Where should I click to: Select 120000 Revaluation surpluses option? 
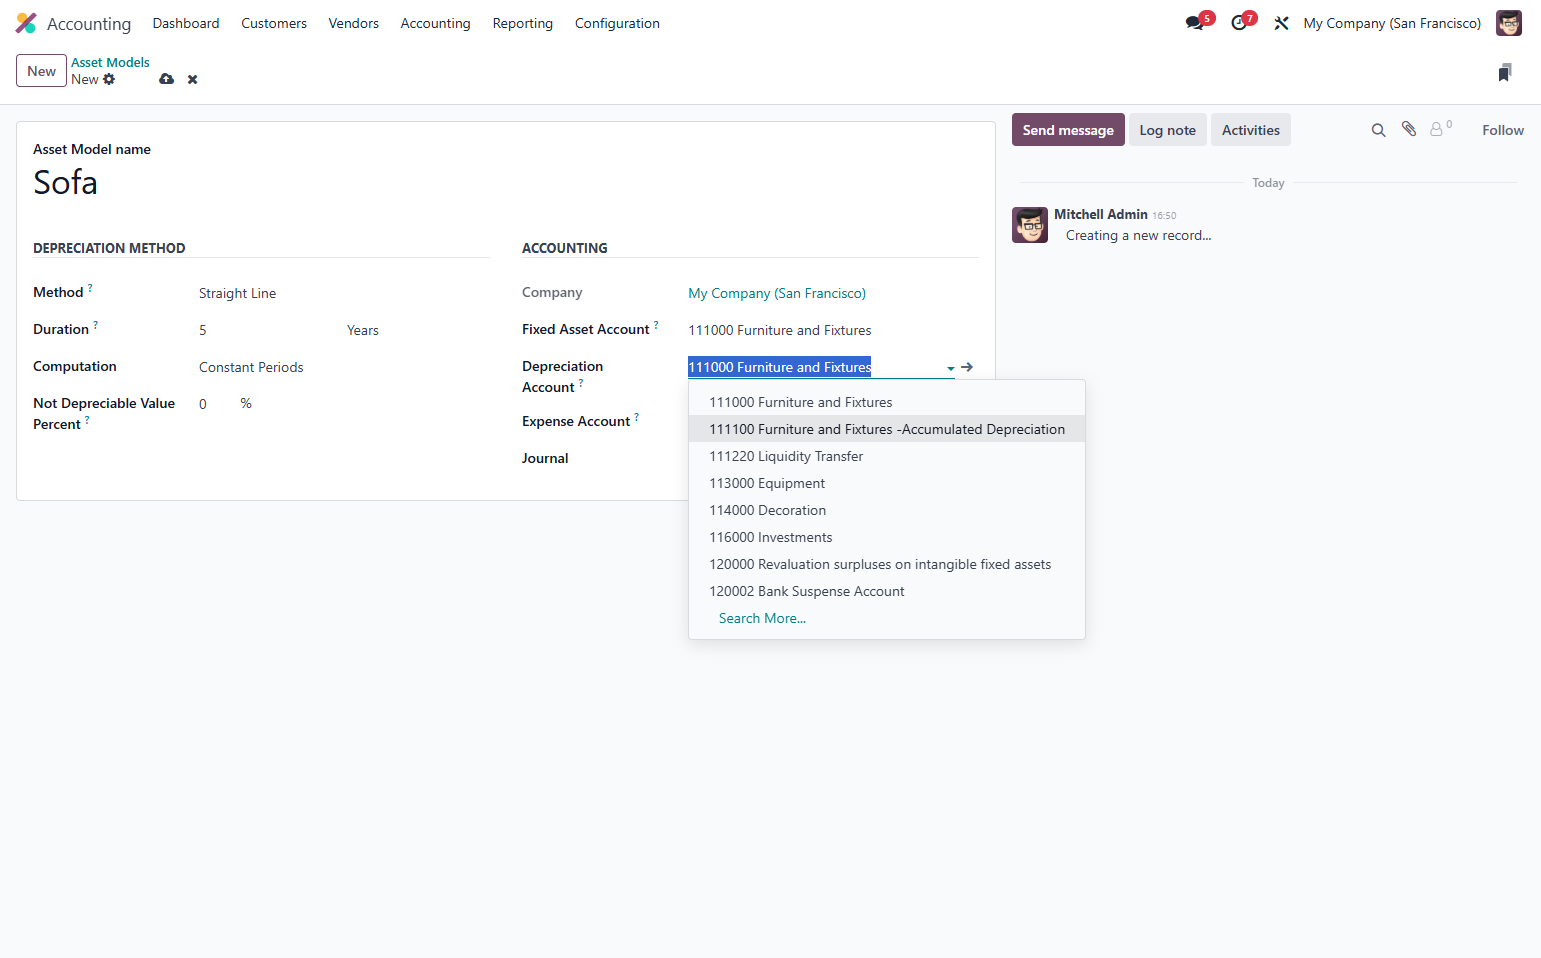point(887,564)
